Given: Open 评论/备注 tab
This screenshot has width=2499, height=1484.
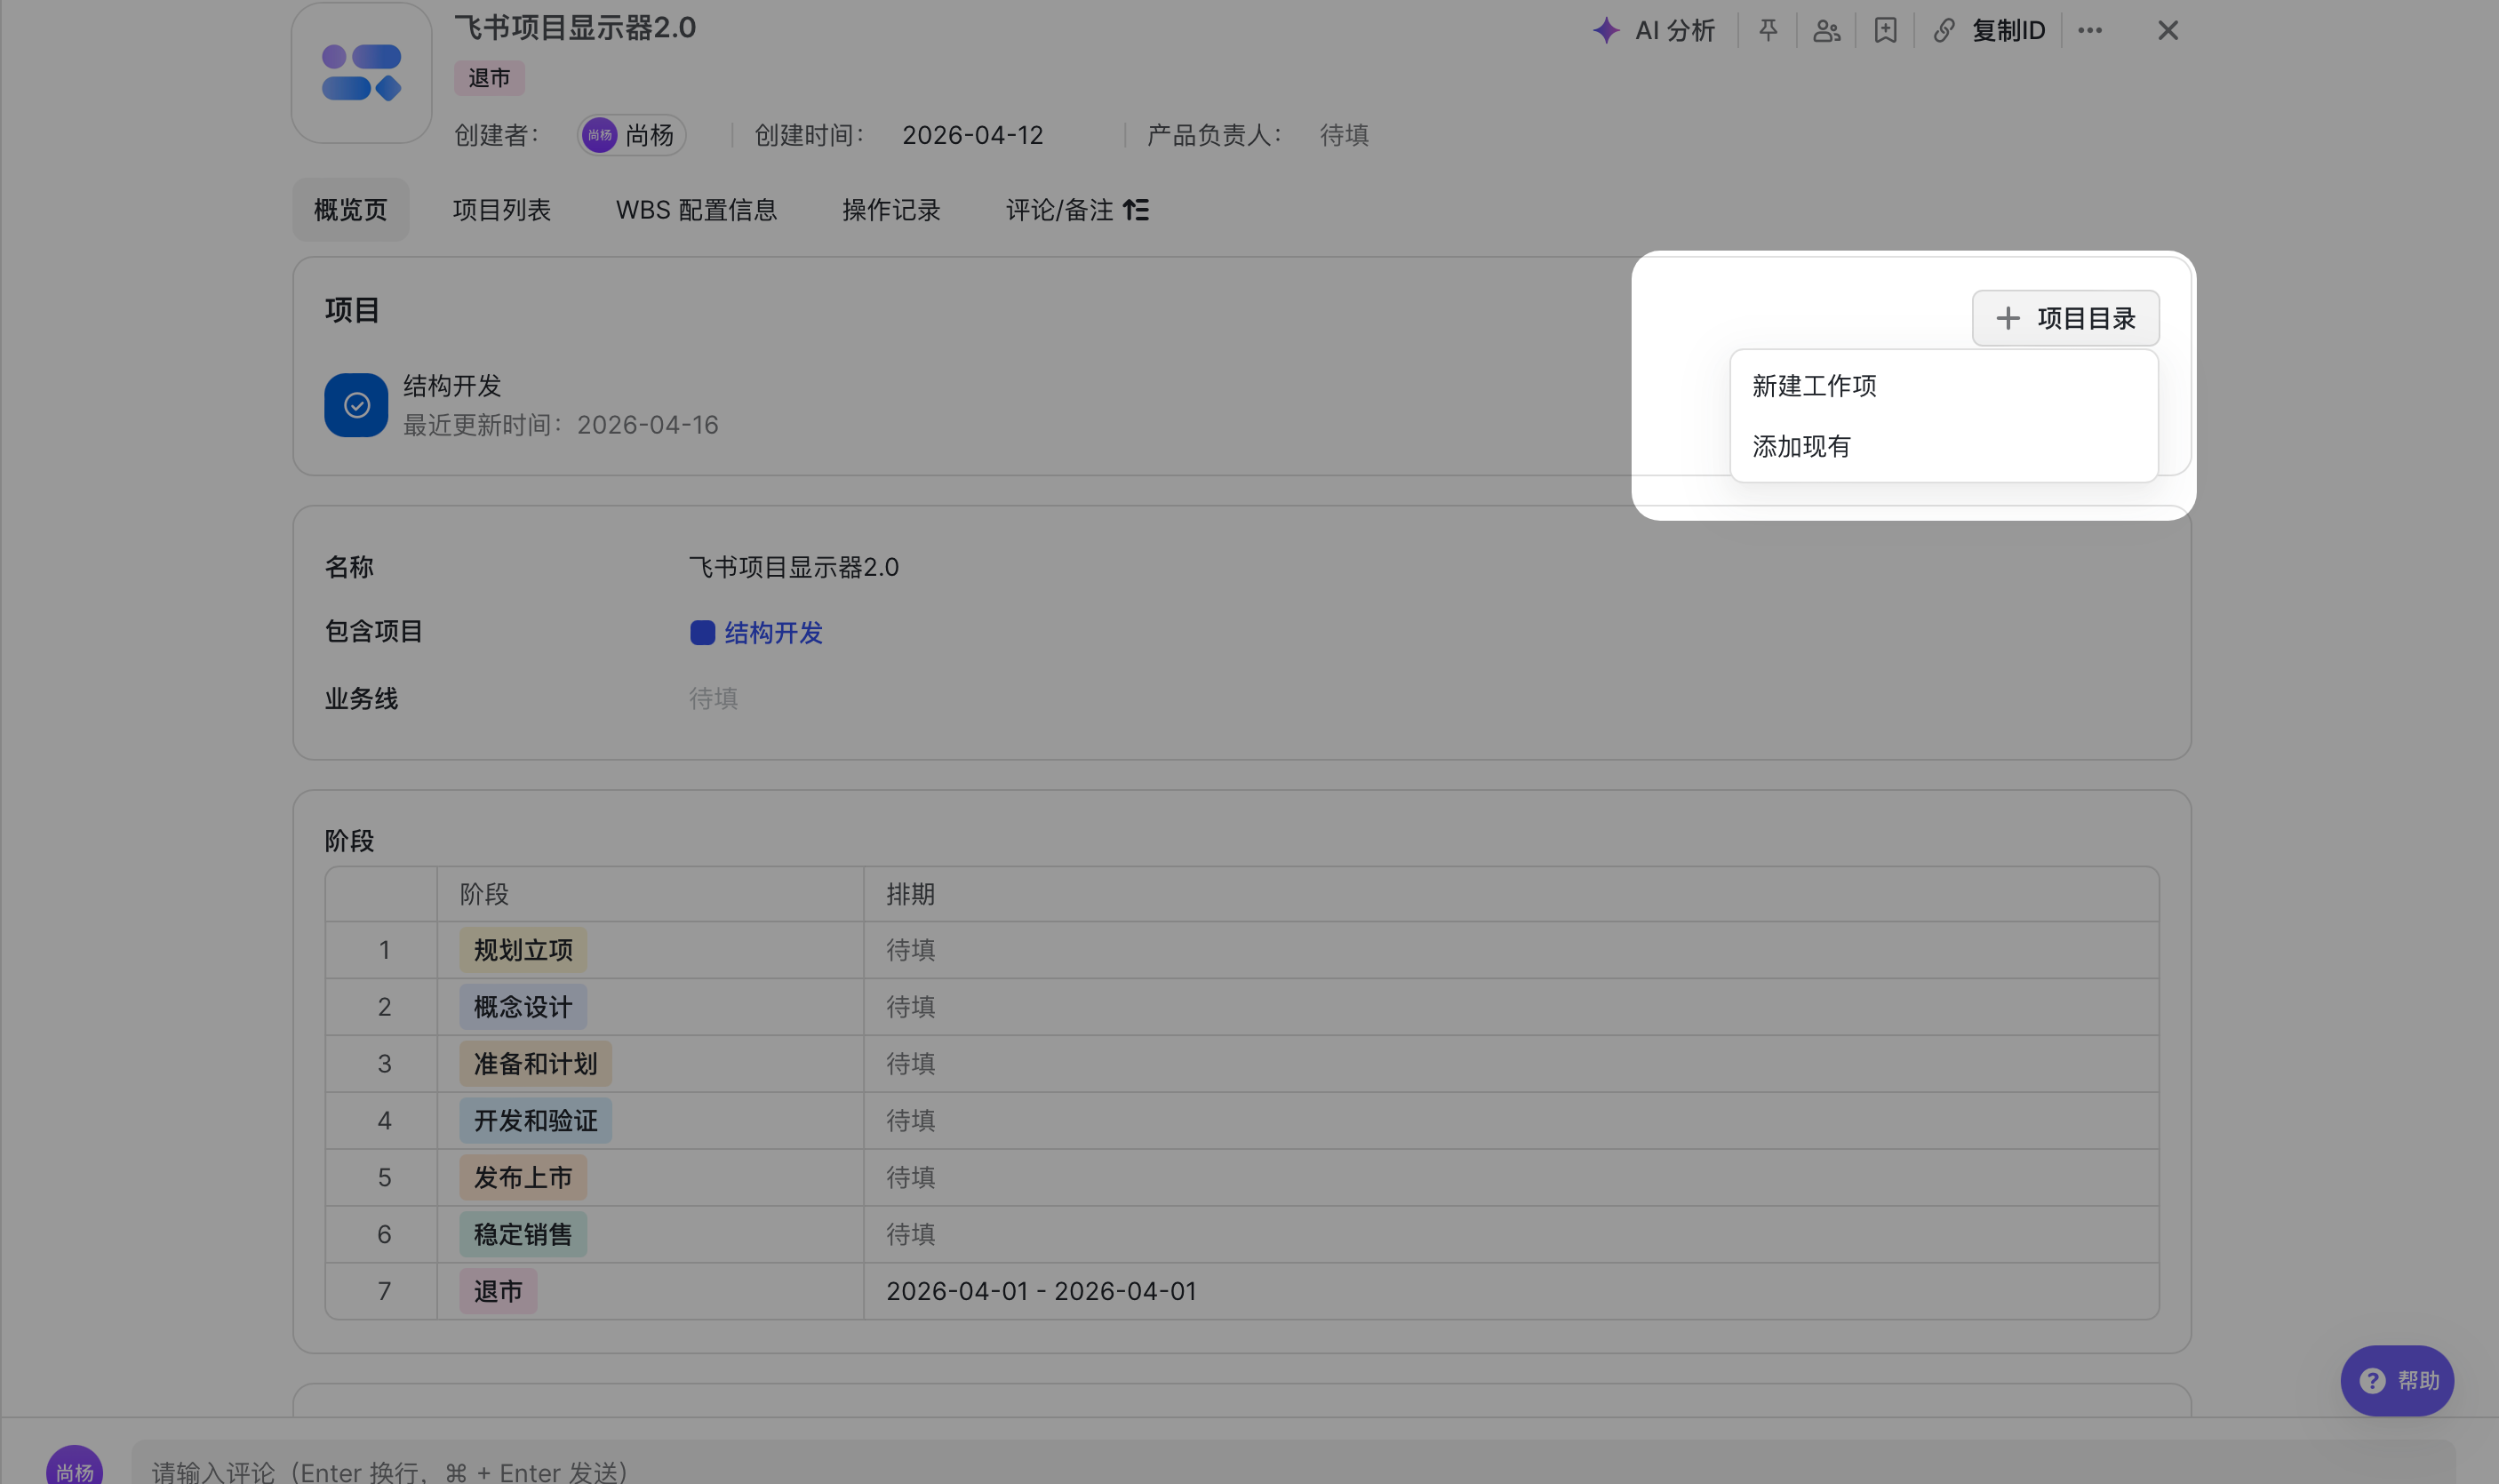Looking at the screenshot, I should (x=1059, y=209).
